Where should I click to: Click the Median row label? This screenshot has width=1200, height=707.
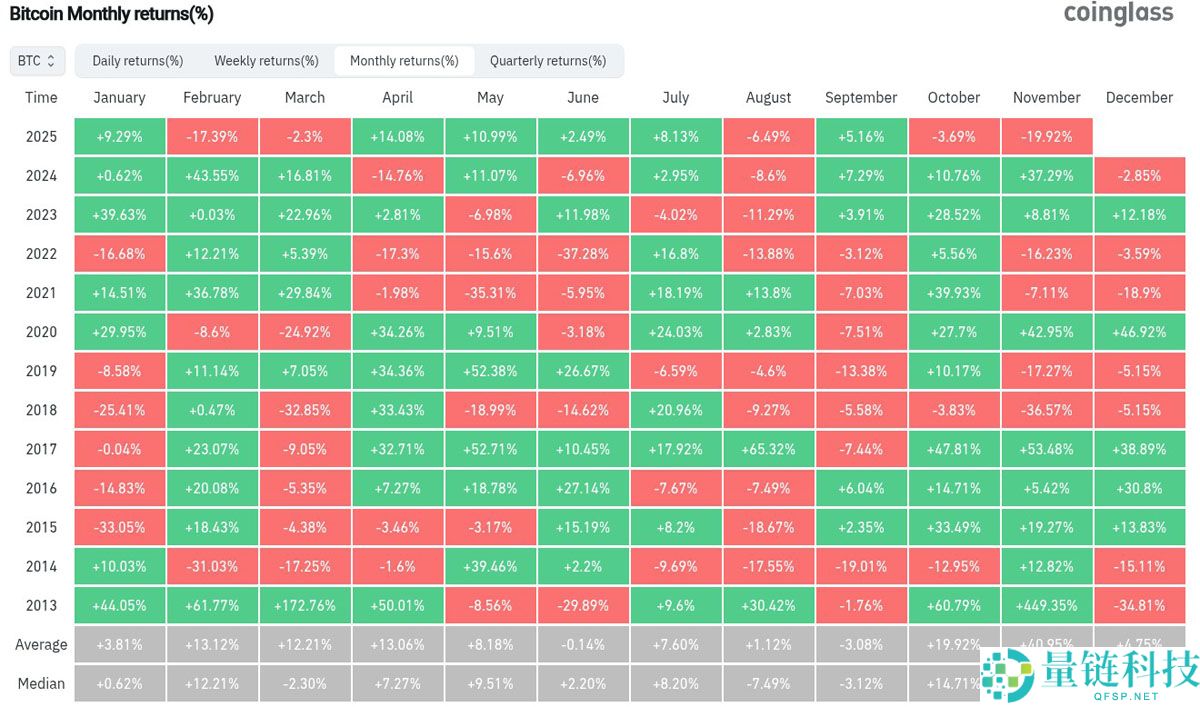pos(41,684)
